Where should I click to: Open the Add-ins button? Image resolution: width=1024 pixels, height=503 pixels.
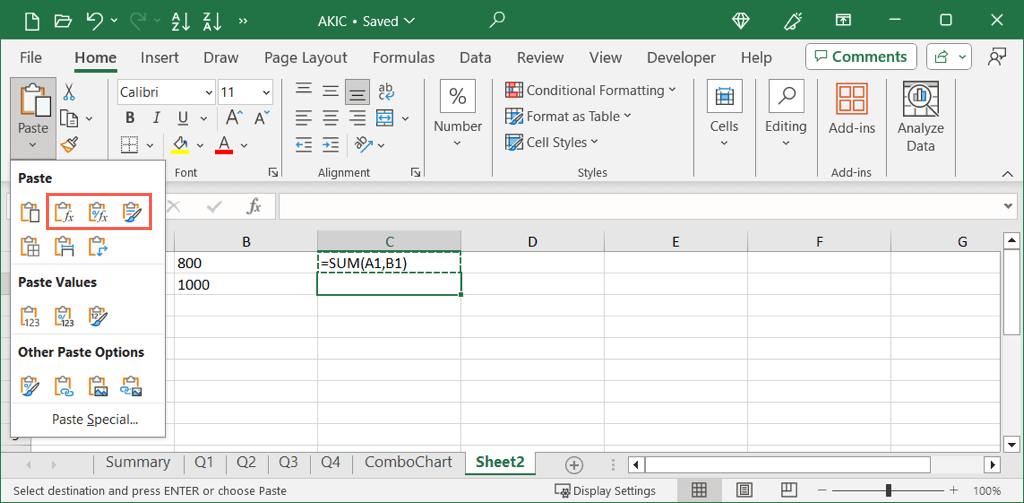click(x=852, y=110)
